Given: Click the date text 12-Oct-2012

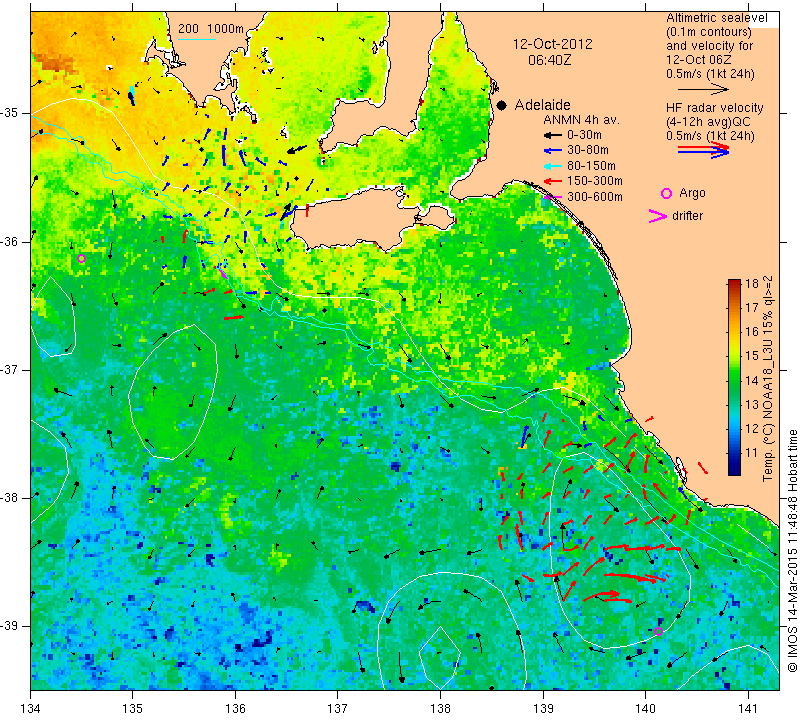Looking at the screenshot, I should 553,44.
